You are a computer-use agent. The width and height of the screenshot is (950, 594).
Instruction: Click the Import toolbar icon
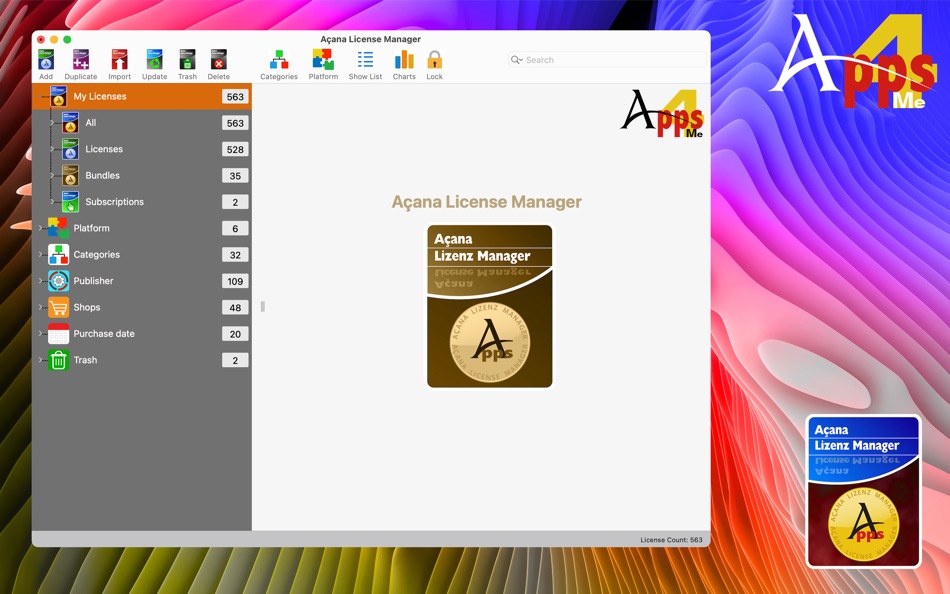119,60
